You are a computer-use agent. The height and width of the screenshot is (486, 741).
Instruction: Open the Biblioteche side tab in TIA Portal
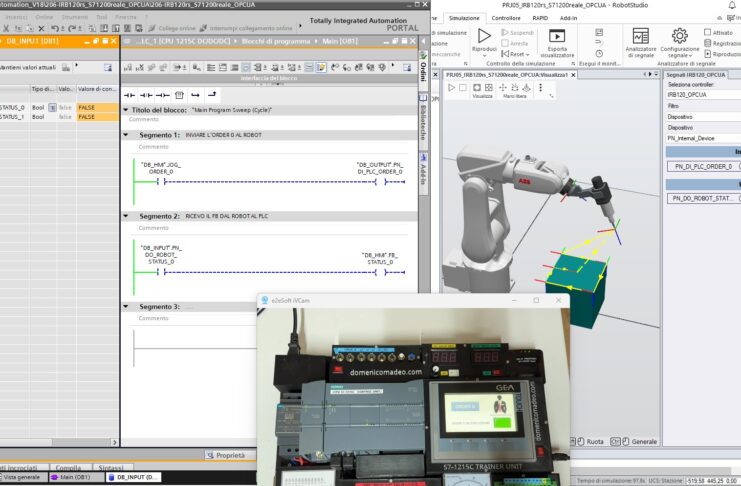423,121
